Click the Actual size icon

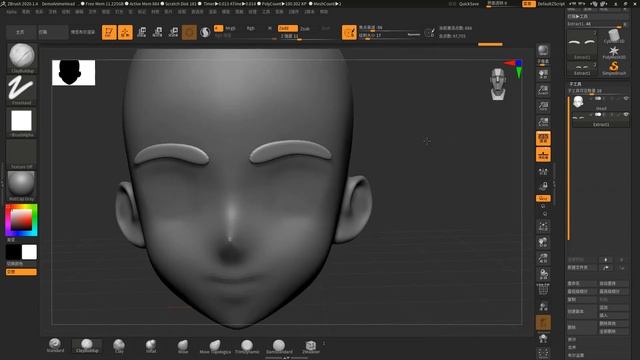click(x=543, y=106)
